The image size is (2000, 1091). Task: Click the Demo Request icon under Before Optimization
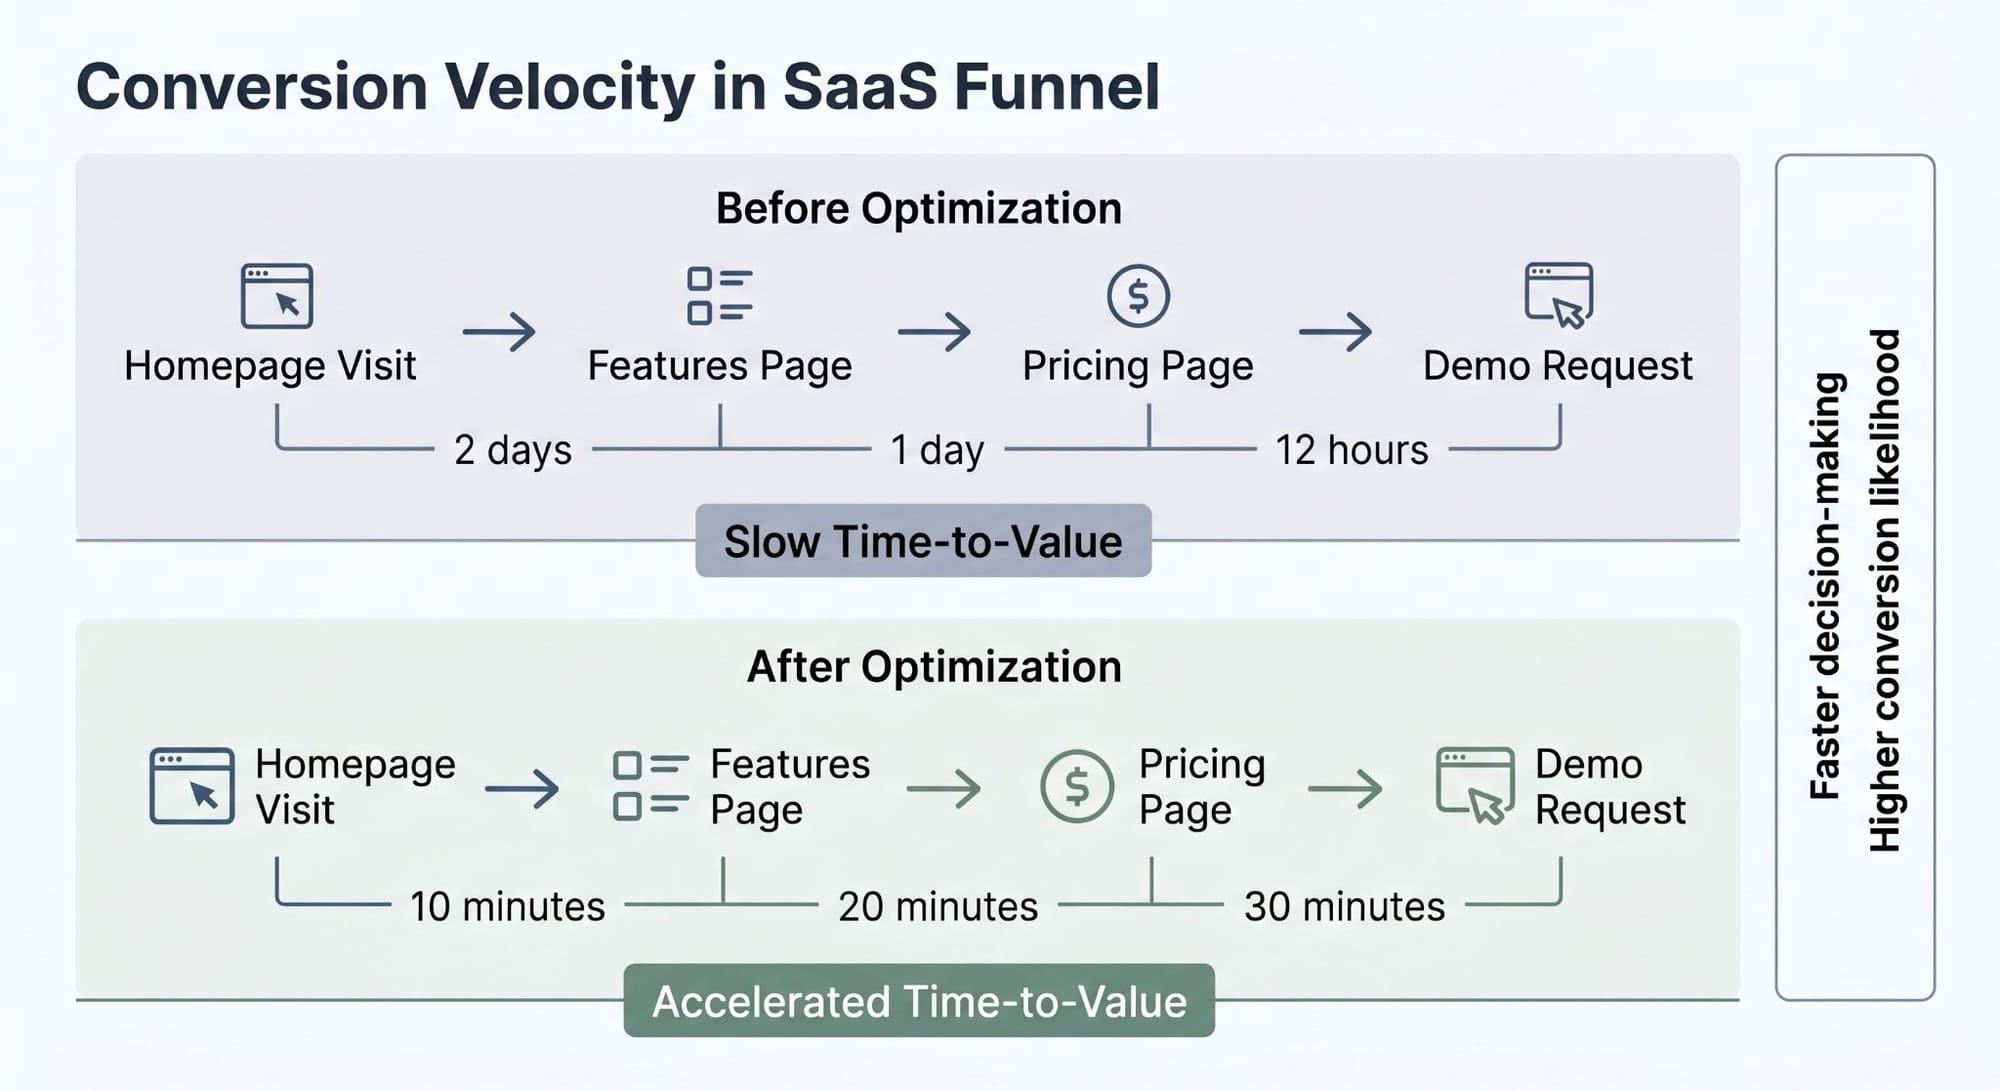pyautogui.click(x=1558, y=296)
